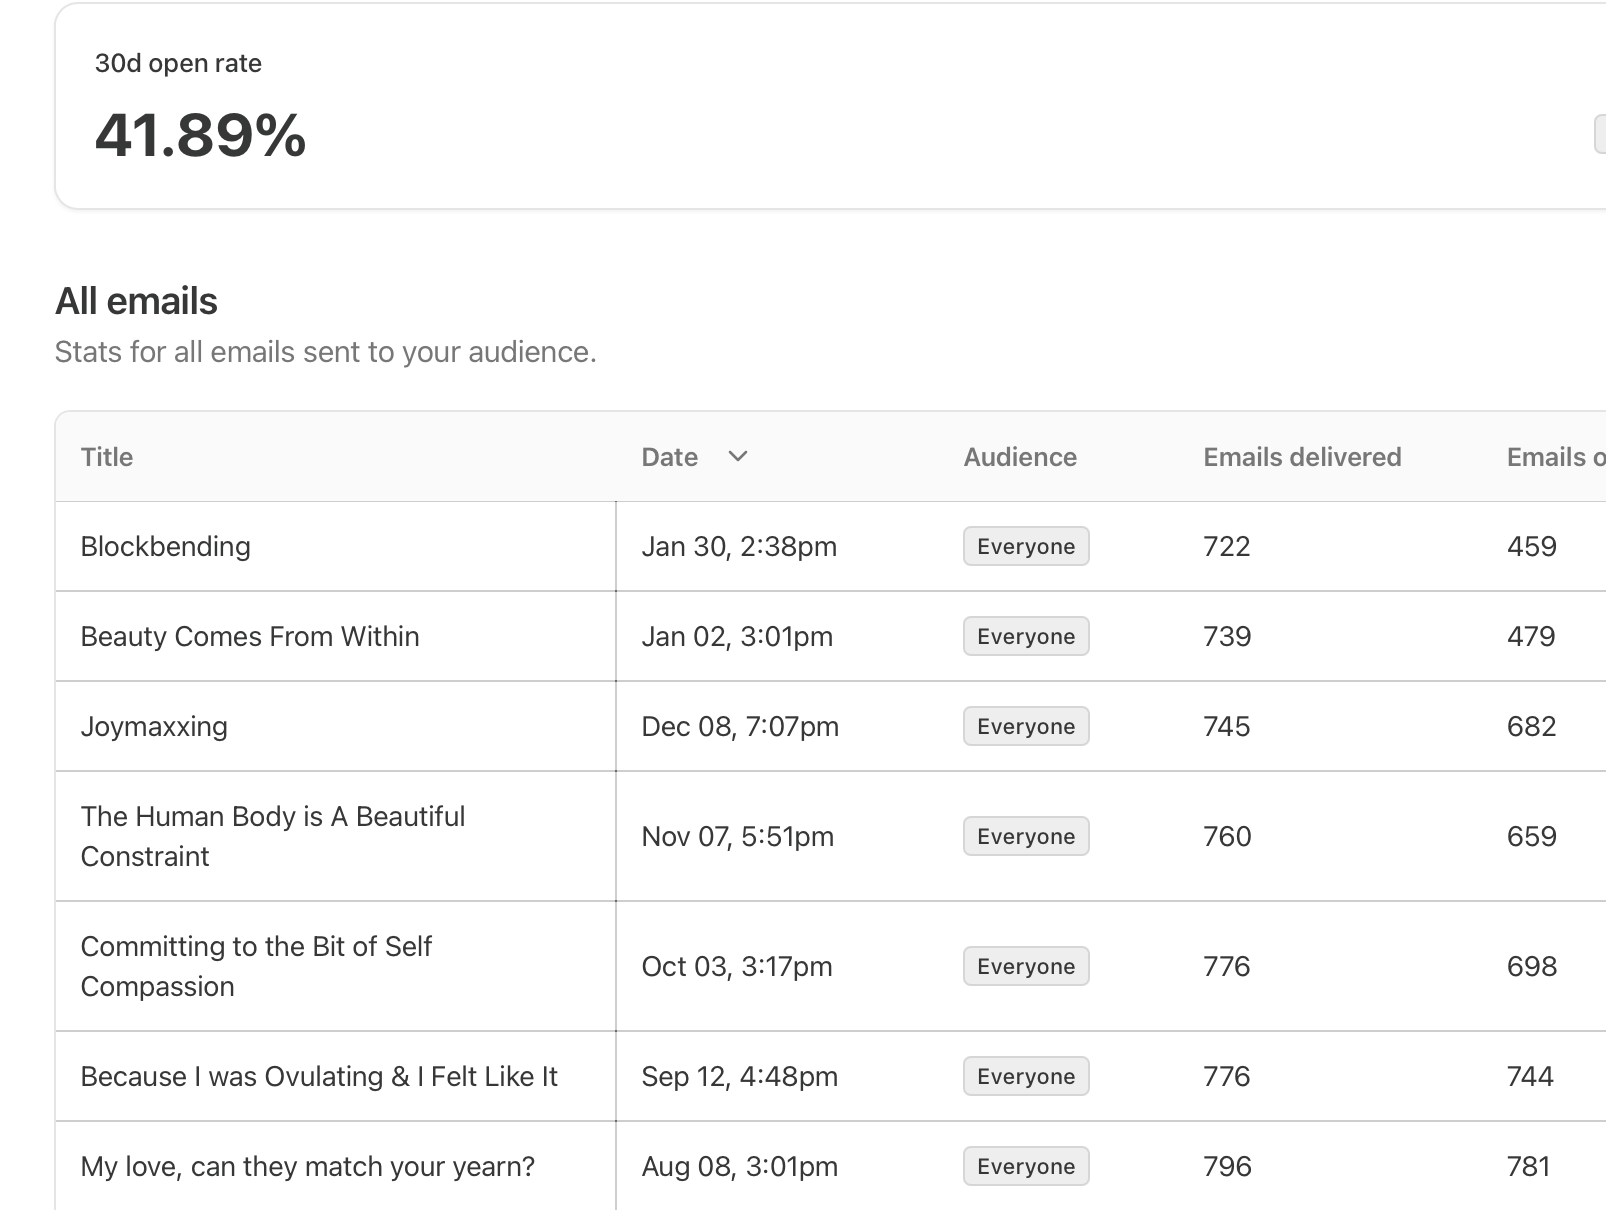Click the Emails delivered column header
This screenshot has width=1606, height=1210.
[1302, 457]
